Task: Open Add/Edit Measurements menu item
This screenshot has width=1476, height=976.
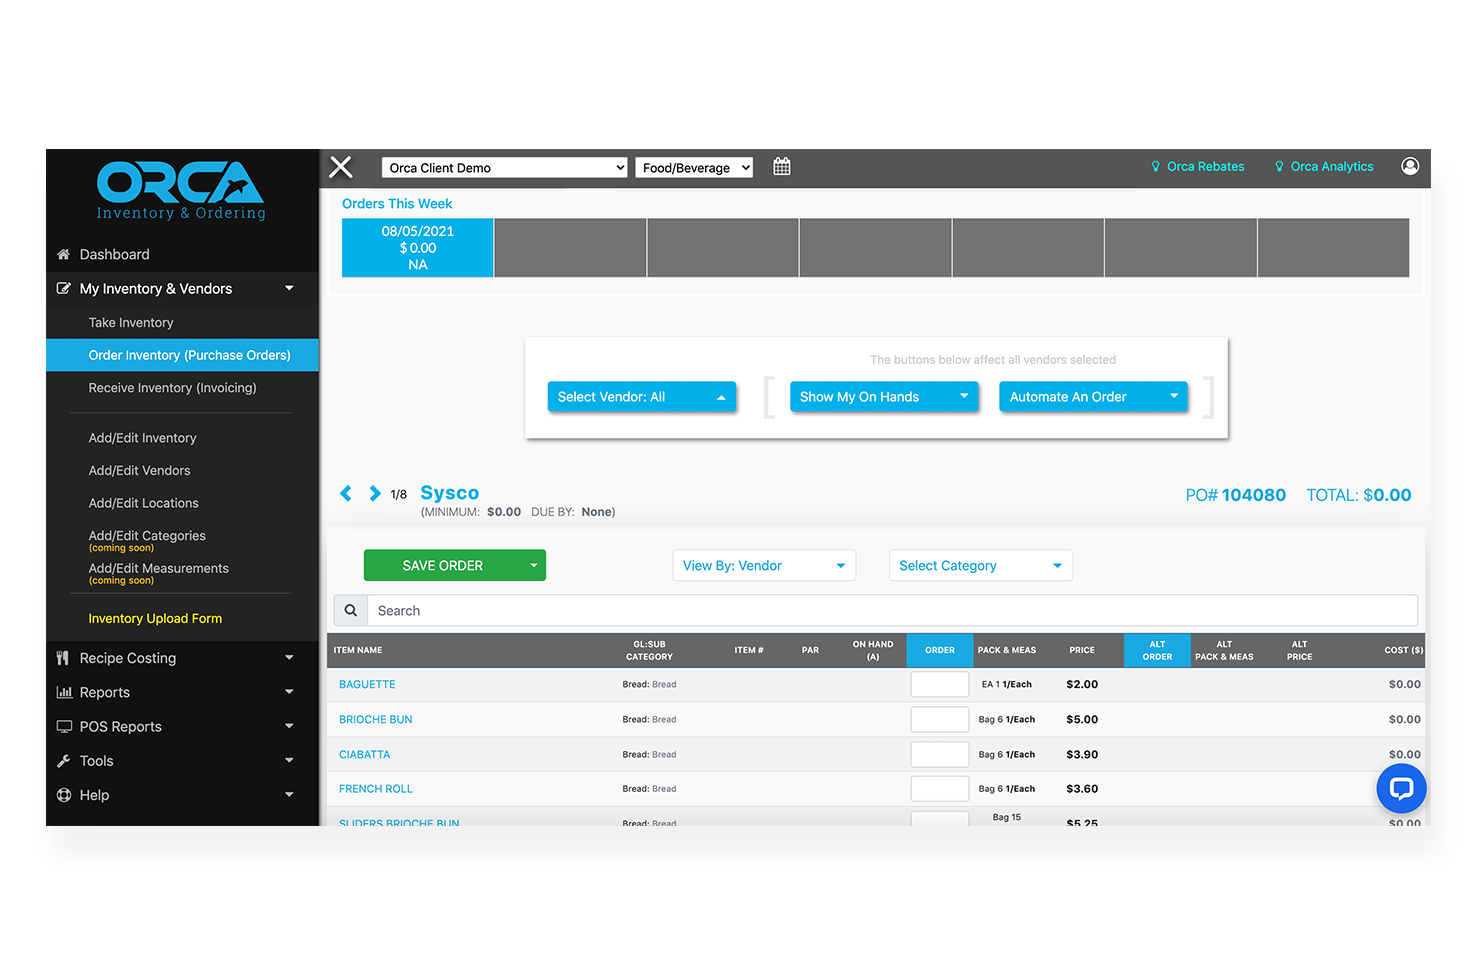Action: pyautogui.click(x=158, y=568)
